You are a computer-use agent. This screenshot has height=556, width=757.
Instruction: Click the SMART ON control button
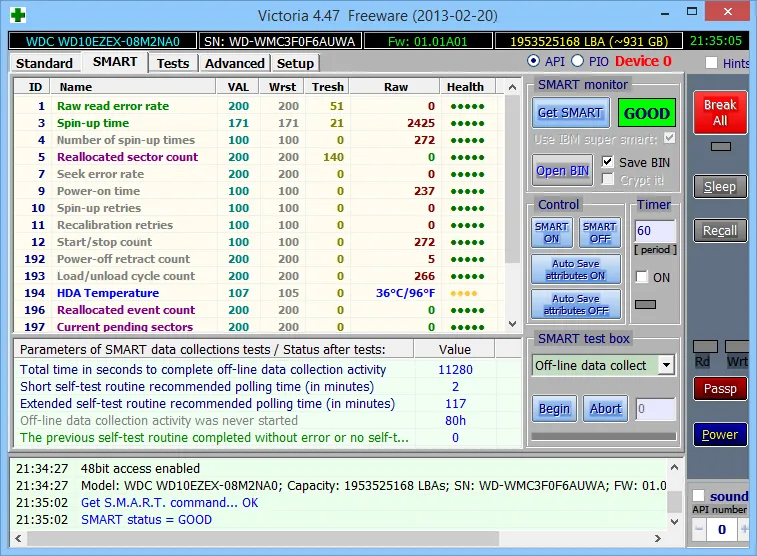point(551,233)
